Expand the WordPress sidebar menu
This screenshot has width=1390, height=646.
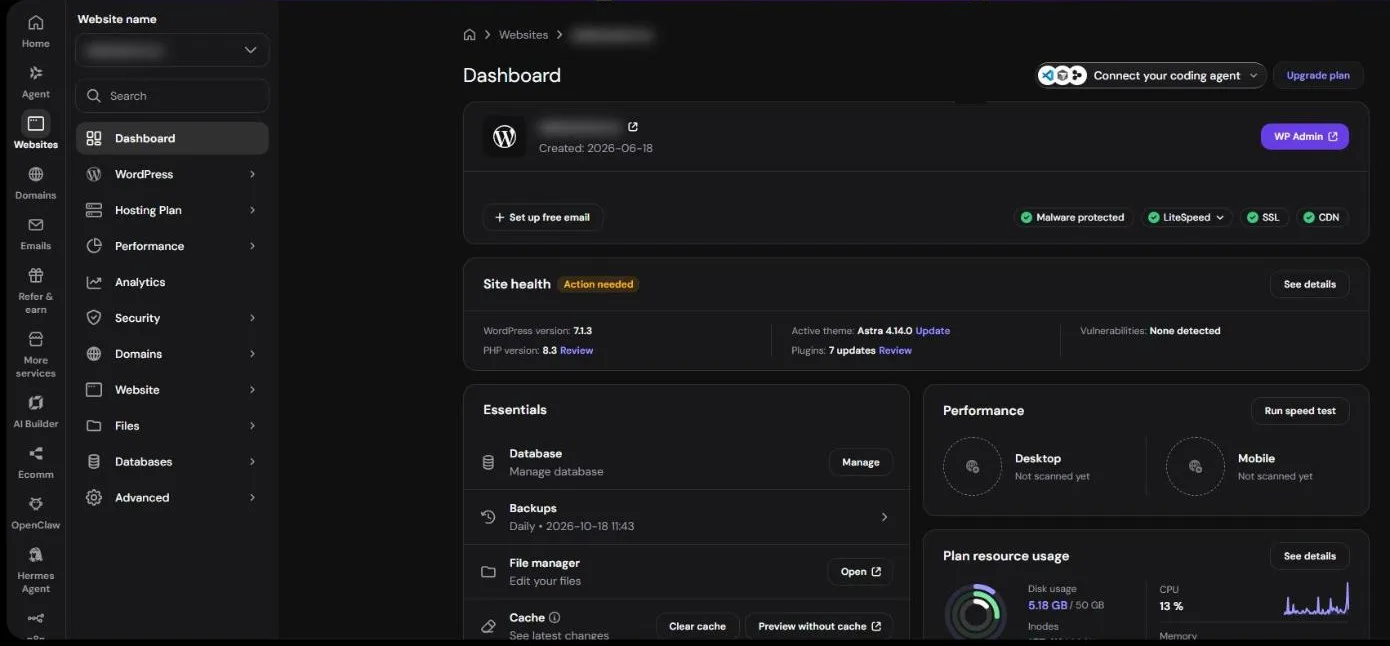tap(252, 174)
